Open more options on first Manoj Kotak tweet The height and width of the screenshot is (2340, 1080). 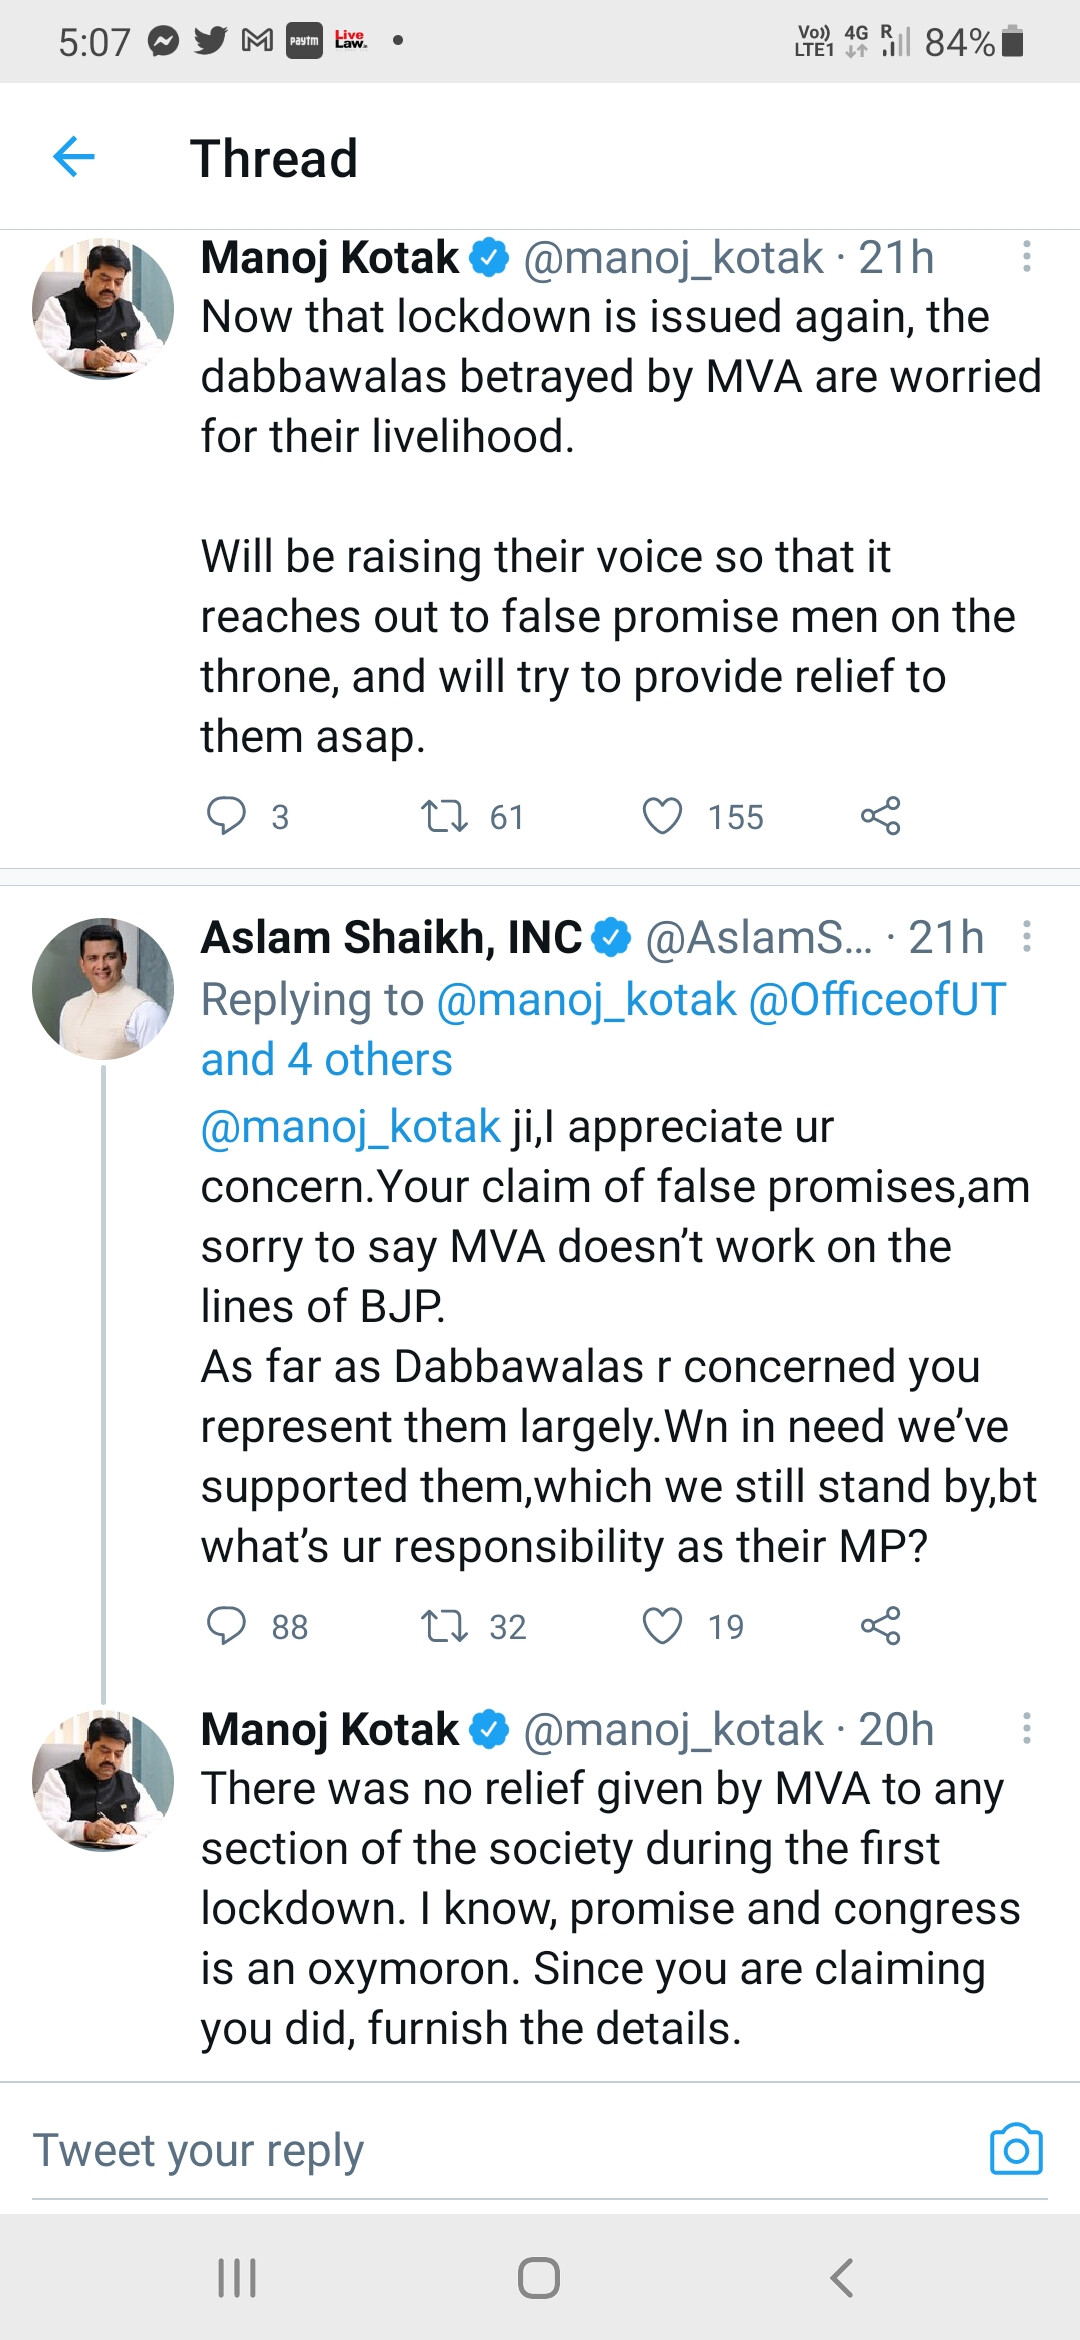pos(1026,257)
